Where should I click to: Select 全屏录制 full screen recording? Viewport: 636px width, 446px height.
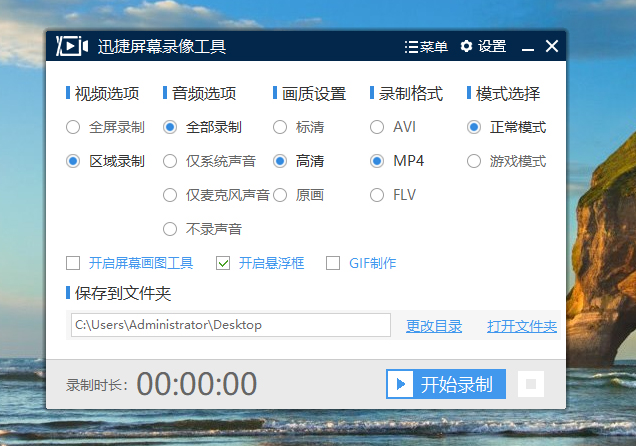tap(105, 127)
